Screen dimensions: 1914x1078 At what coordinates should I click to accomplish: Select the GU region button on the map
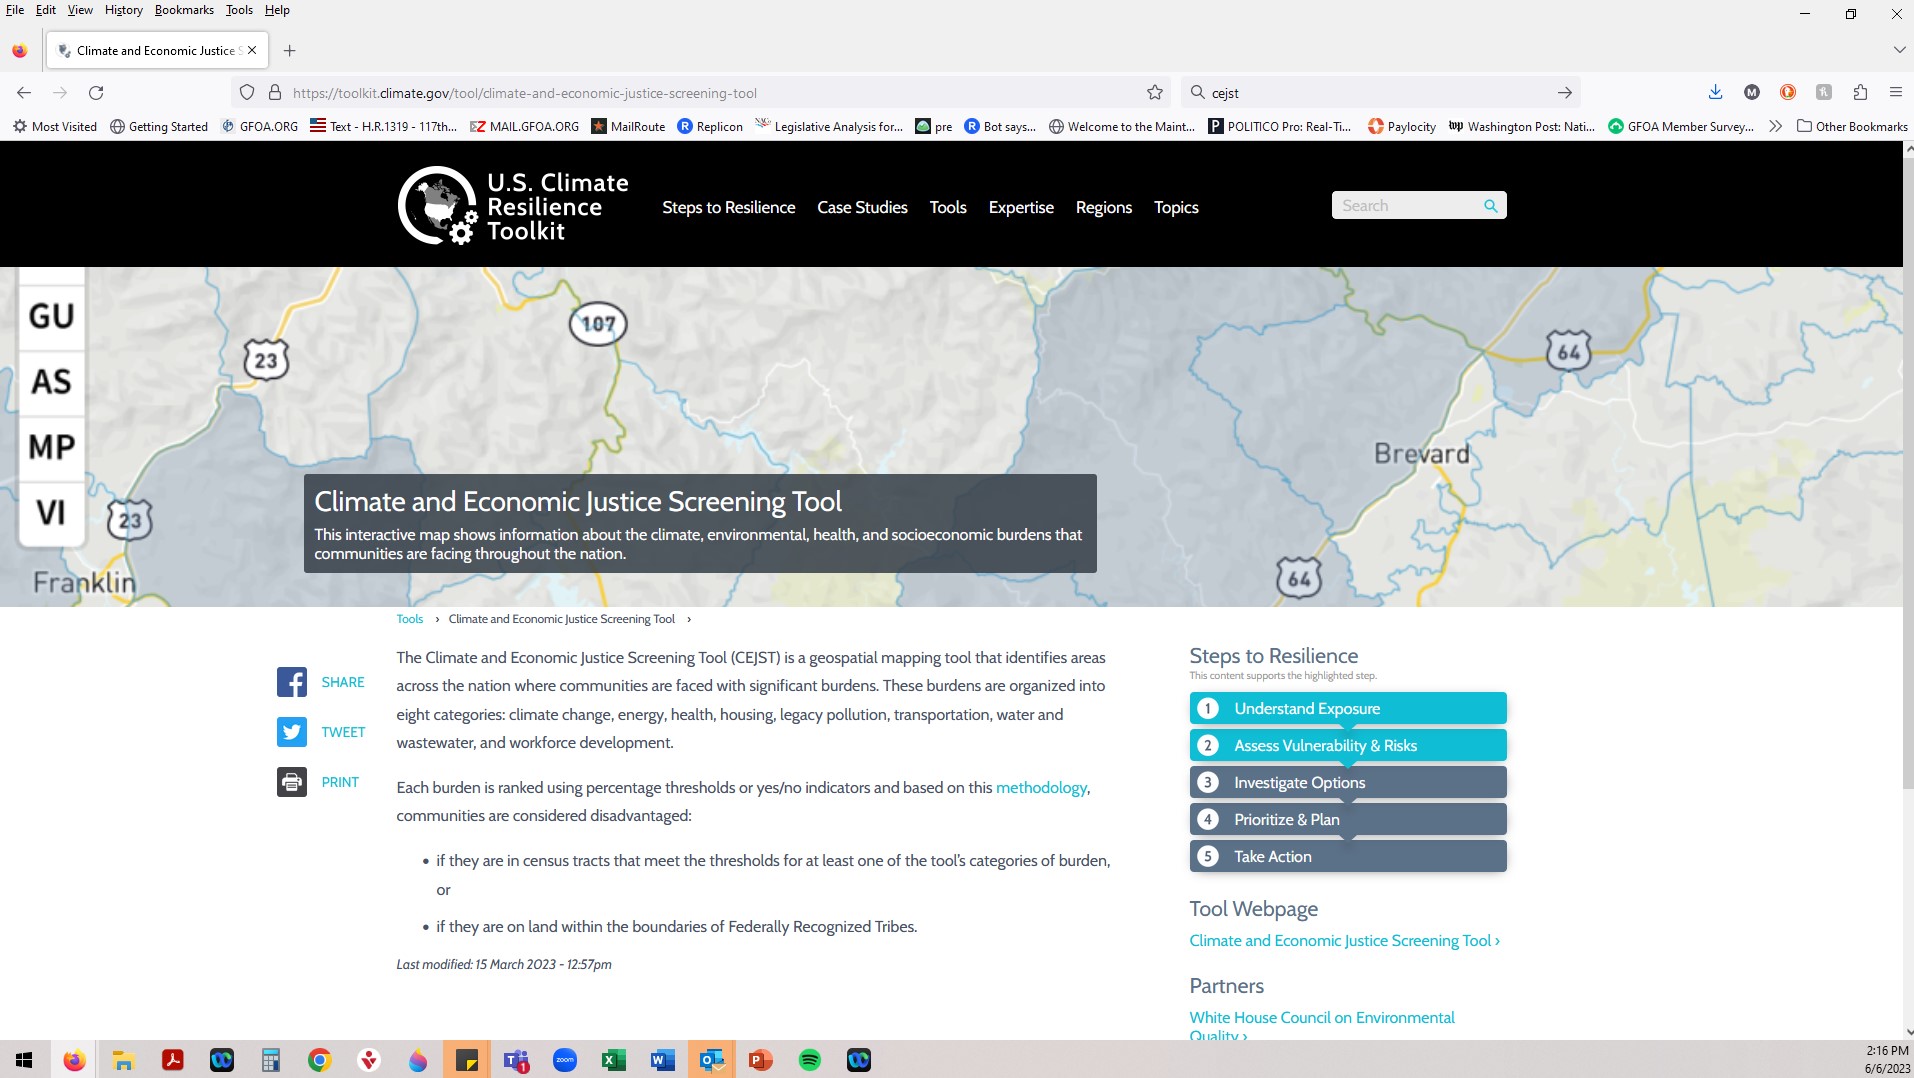(x=51, y=315)
